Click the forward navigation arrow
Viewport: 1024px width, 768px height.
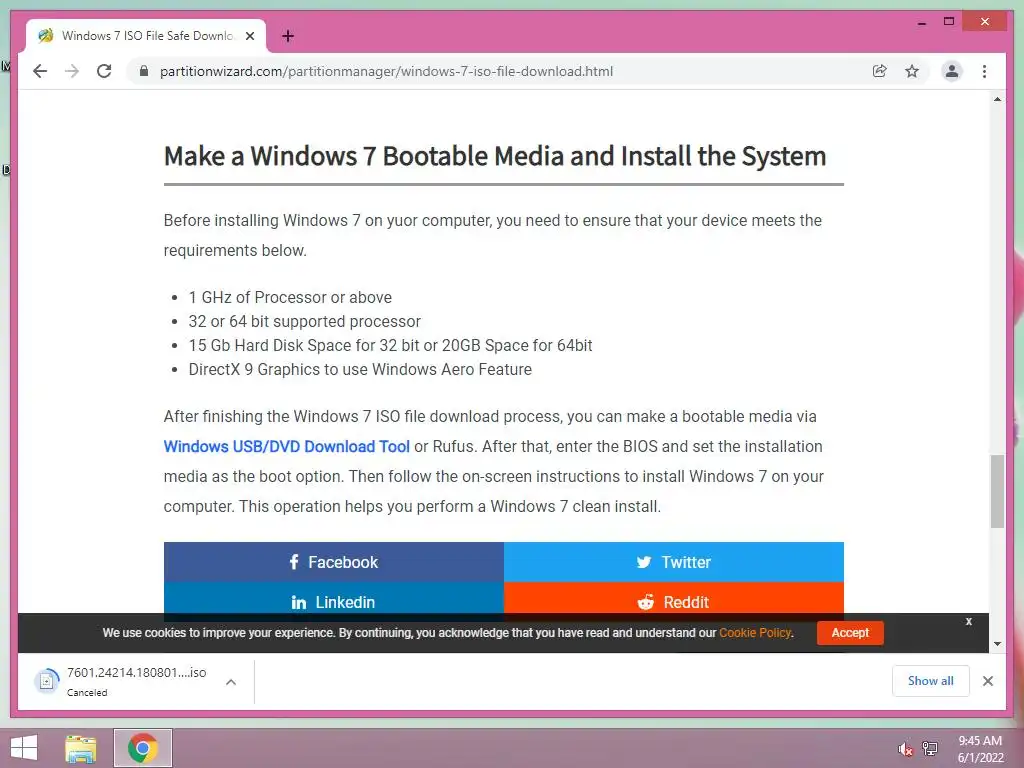[72, 71]
